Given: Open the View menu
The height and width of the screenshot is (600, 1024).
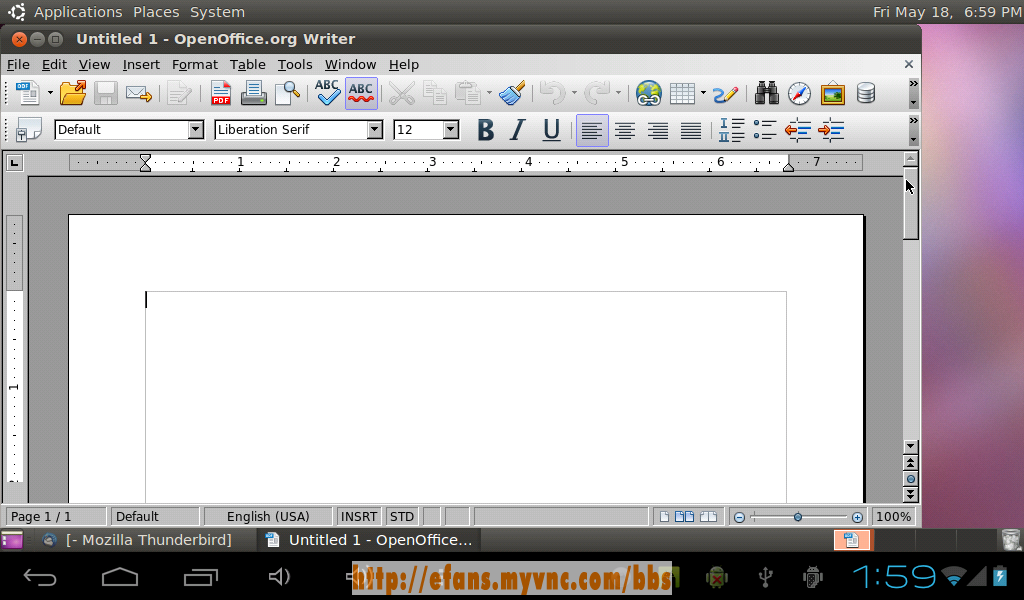Looking at the screenshot, I should tap(94, 65).
